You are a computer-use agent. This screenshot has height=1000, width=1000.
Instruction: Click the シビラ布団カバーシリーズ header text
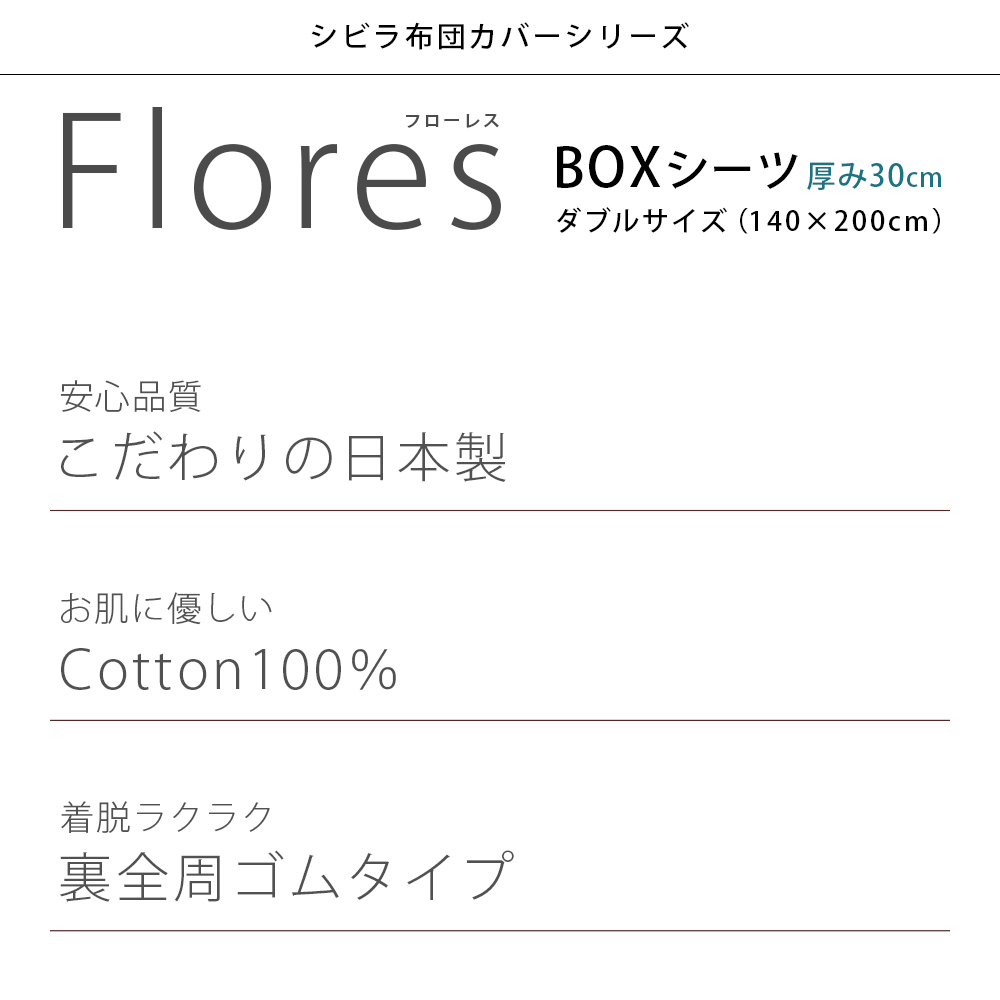499,37
